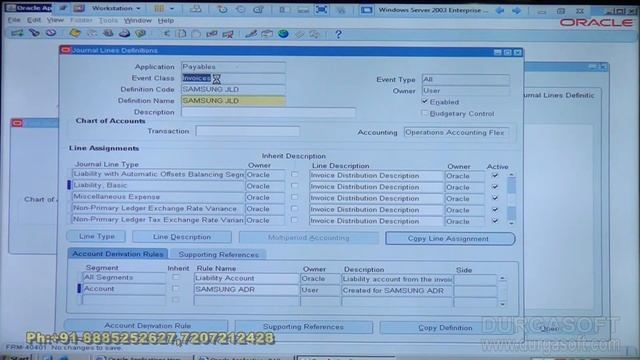
Task: Click the Edit Field pencil icon
Action: [x=251, y=34]
